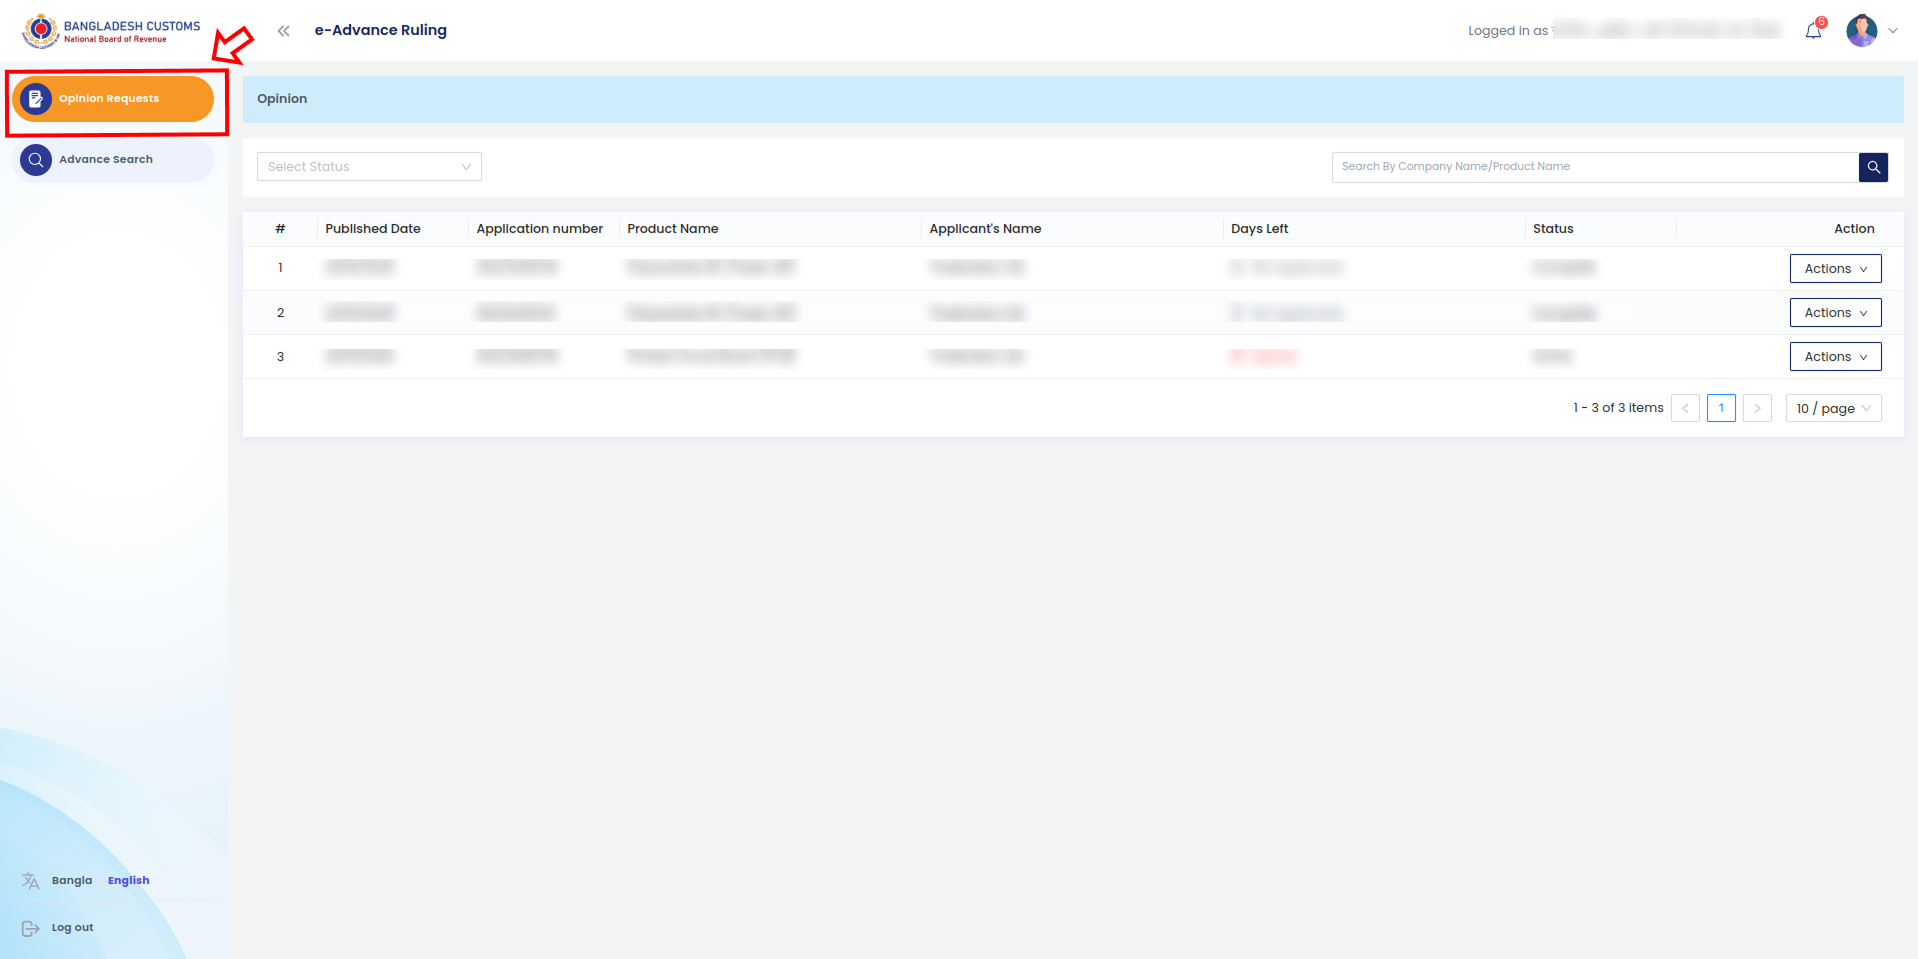1918x959 pixels.
Task: Click the Published Date column header
Action: point(373,229)
